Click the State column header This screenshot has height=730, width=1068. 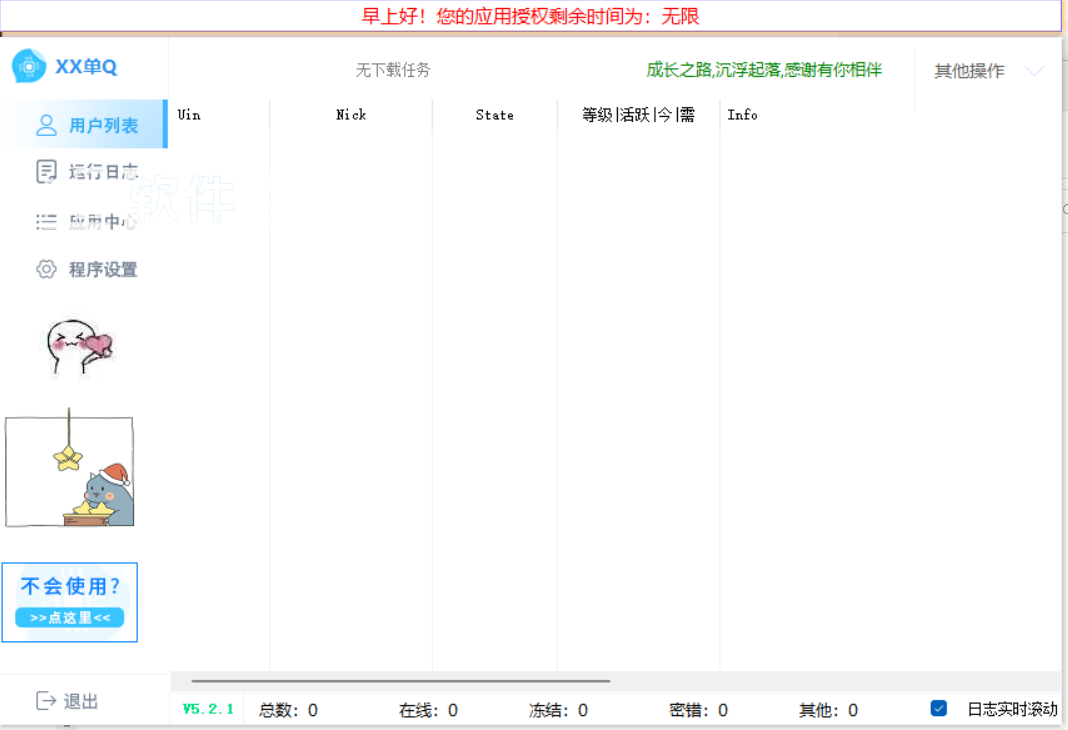[x=494, y=115]
